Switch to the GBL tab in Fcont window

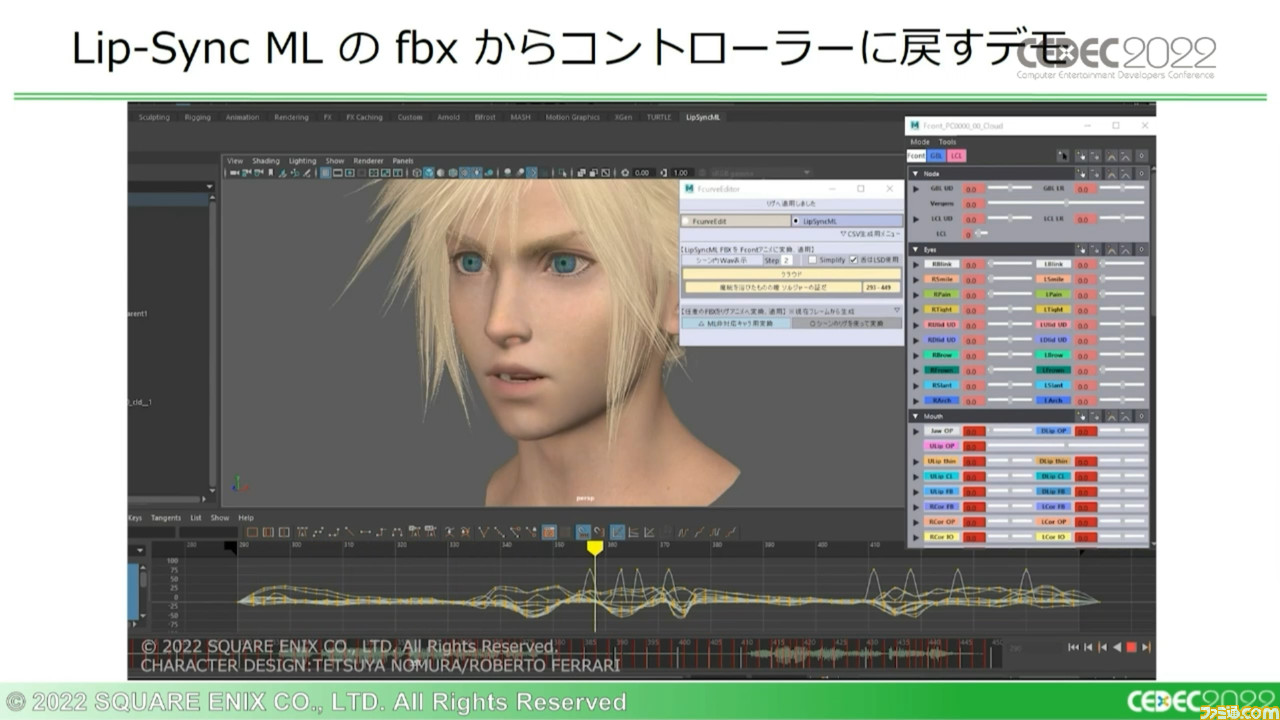click(x=936, y=156)
